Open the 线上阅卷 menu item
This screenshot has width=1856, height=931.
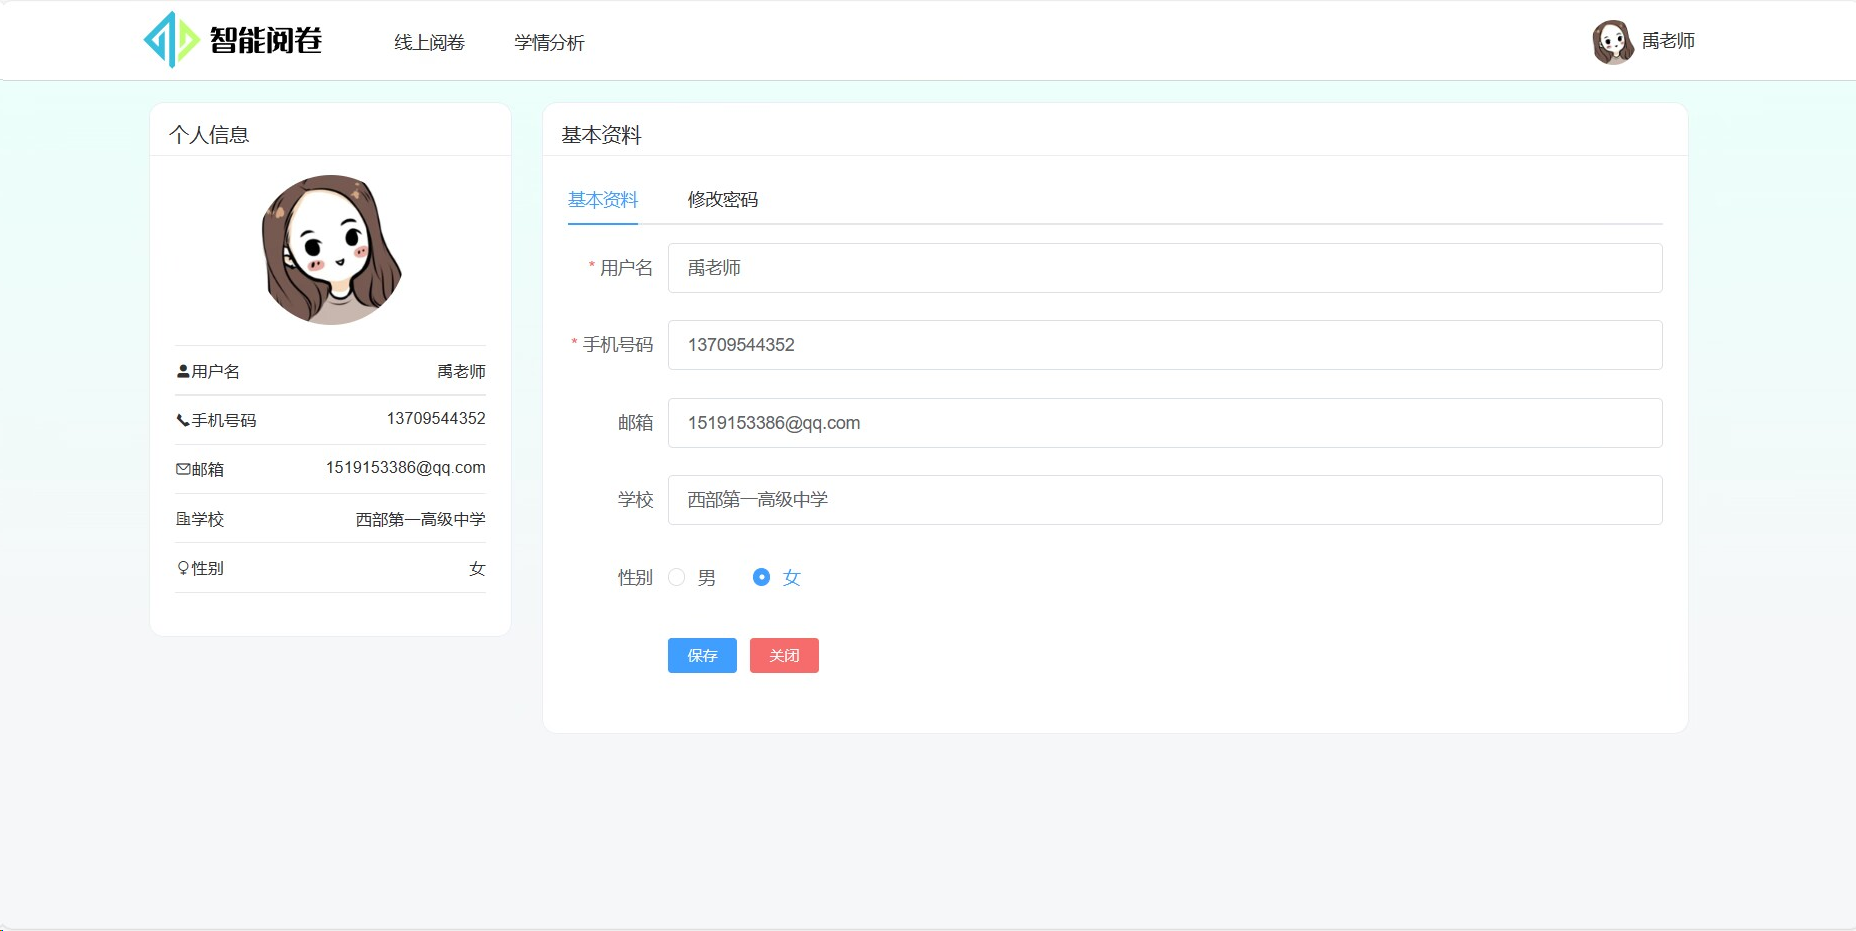pos(429,42)
